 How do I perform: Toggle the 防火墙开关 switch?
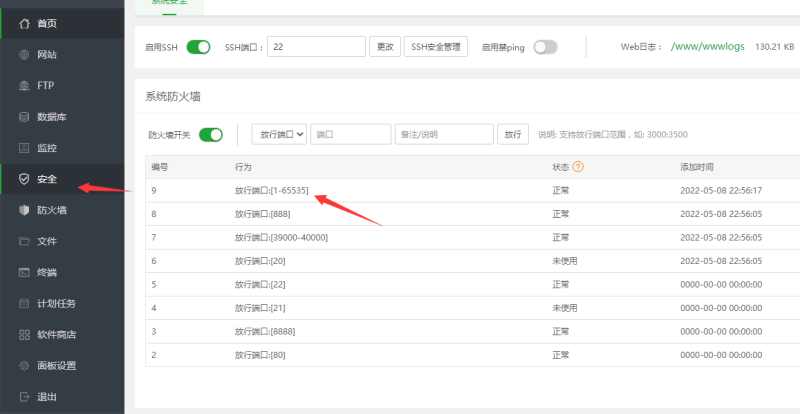(211, 135)
